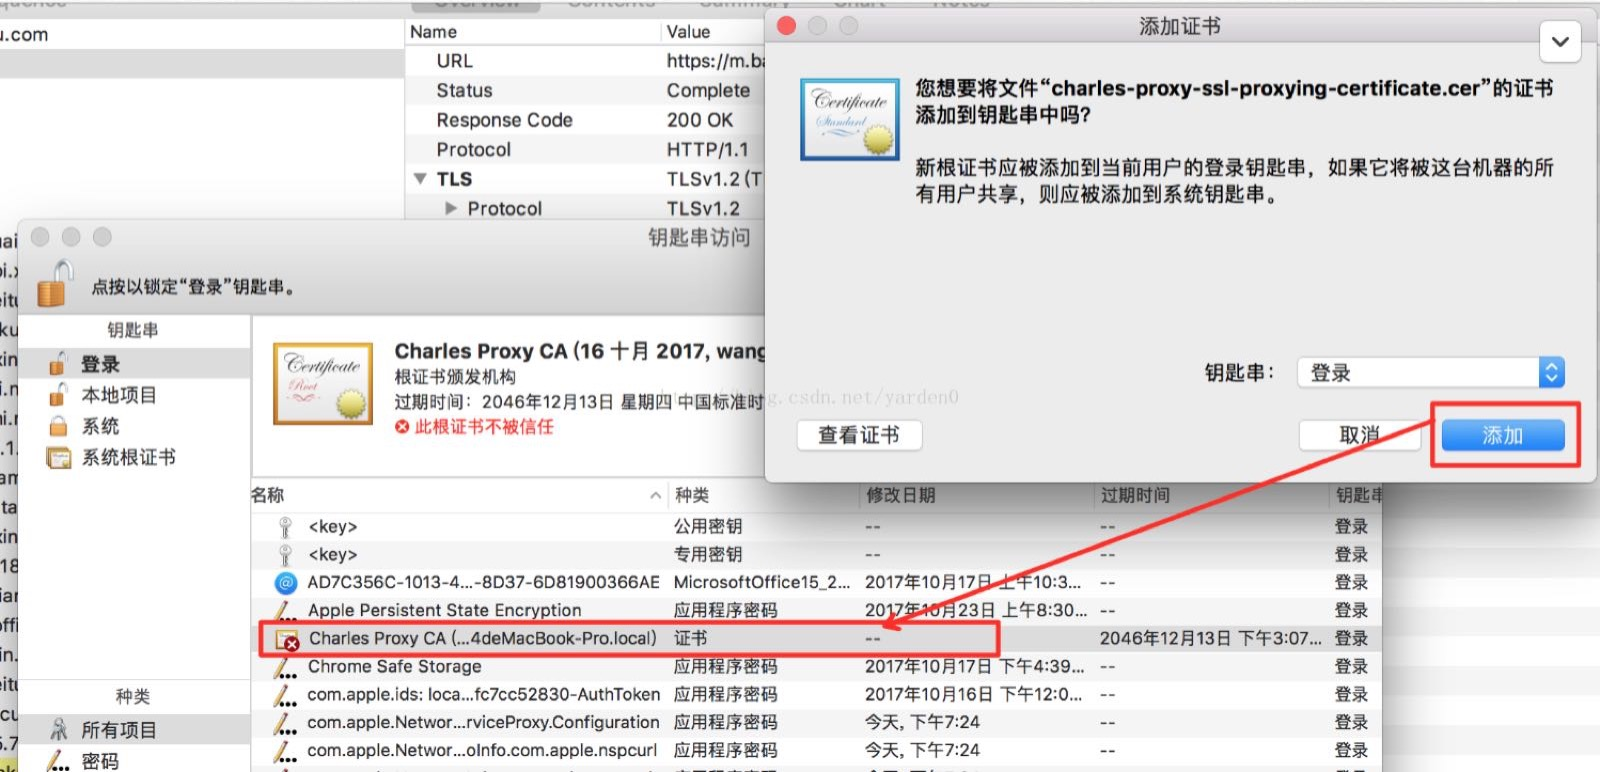Click pencil icon of rviceProxy.Configuration row

click(286, 722)
